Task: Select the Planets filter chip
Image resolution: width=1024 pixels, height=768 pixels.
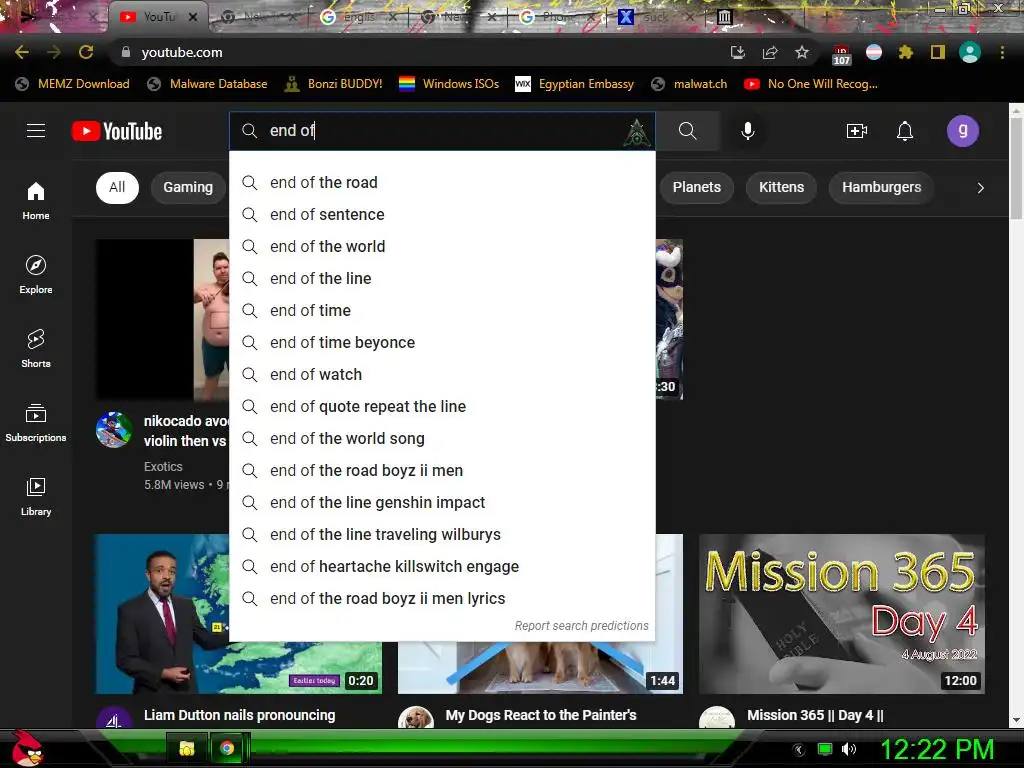Action: [696, 187]
